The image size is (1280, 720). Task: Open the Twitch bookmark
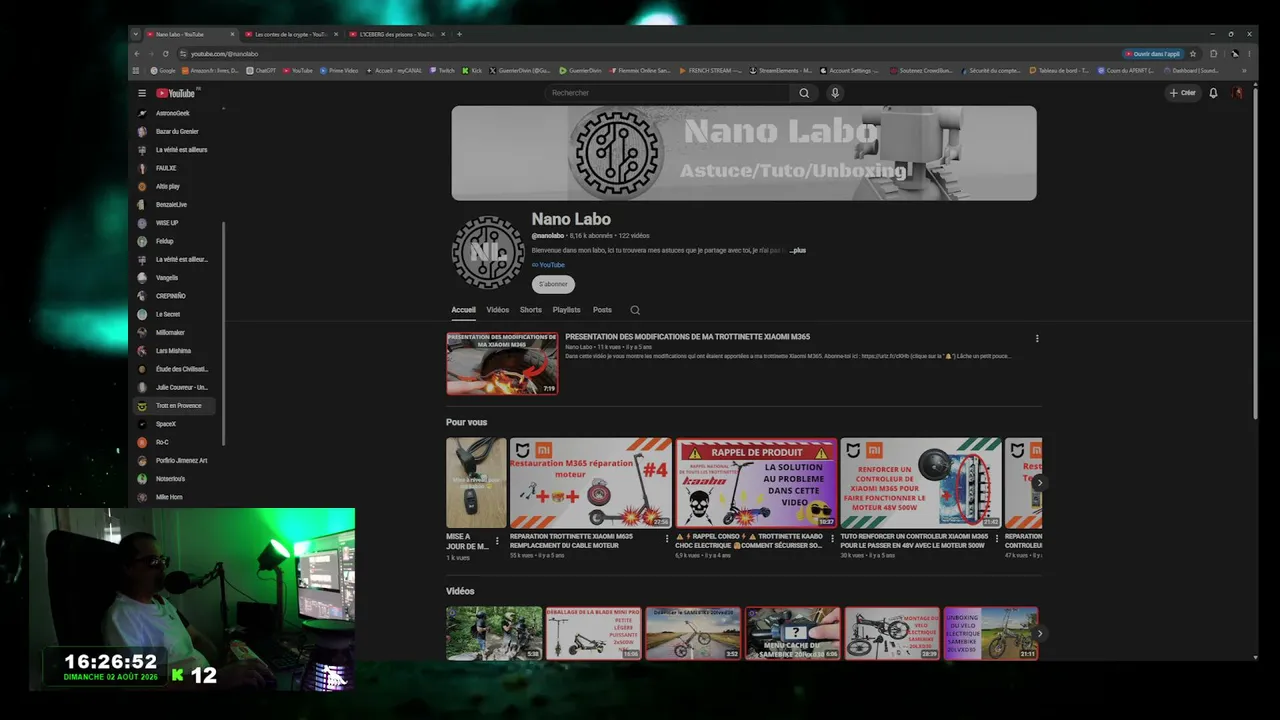(x=441, y=71)
